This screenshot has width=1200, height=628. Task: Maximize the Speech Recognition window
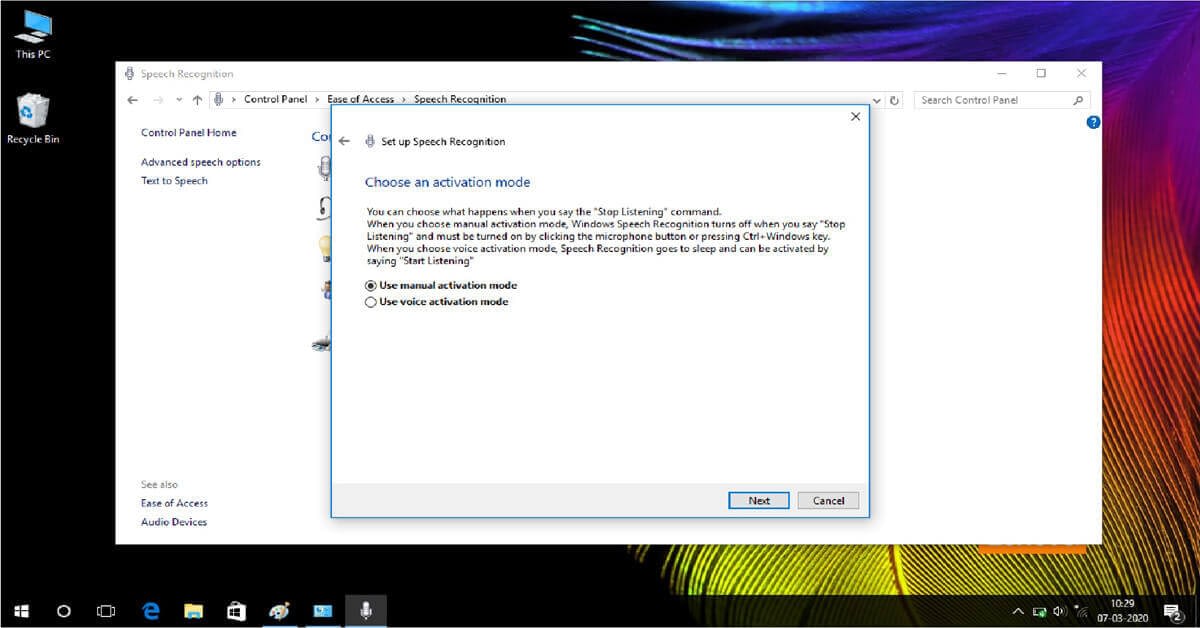coord(1041,73)
